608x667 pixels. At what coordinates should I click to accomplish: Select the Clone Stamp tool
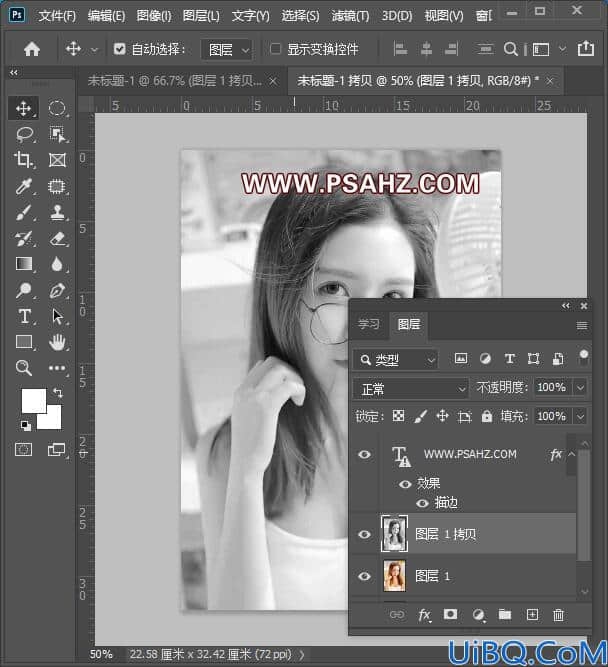(57, 212)
